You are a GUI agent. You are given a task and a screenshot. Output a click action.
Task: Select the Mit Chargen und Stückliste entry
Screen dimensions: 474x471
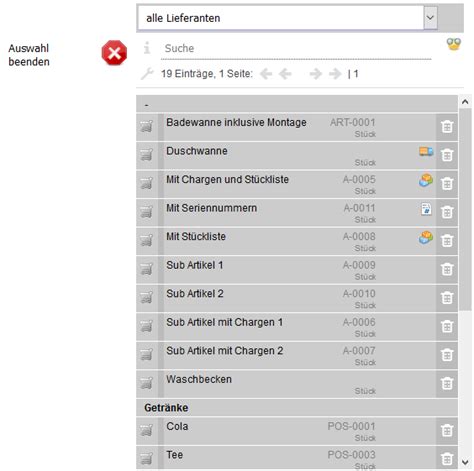(297, 184)
